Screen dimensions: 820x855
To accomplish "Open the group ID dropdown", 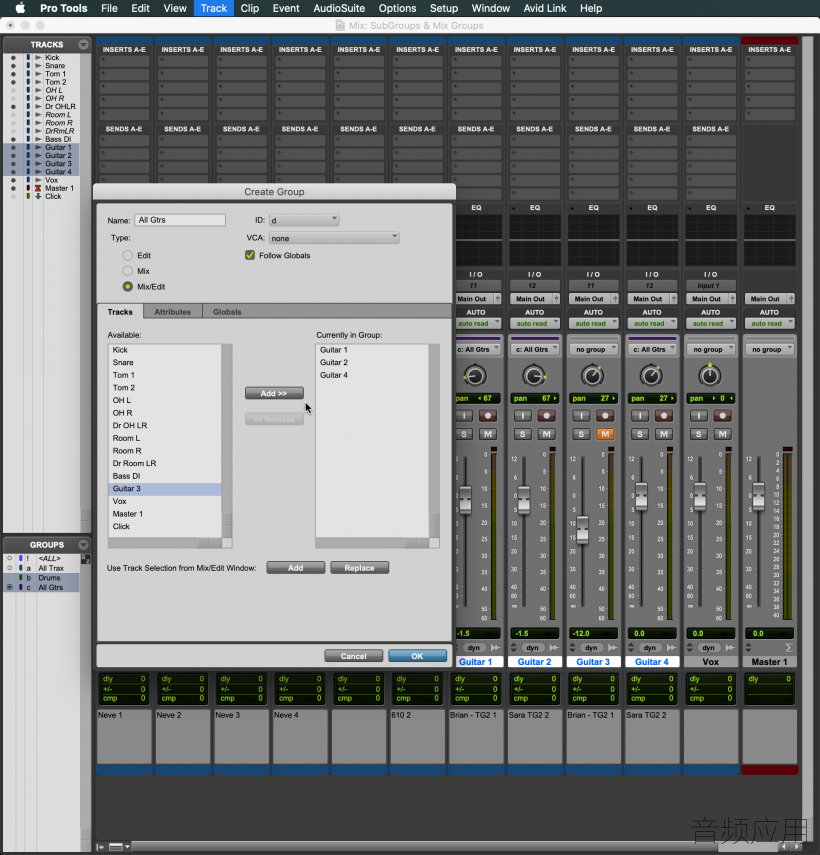I will click(x=304, y=220).
